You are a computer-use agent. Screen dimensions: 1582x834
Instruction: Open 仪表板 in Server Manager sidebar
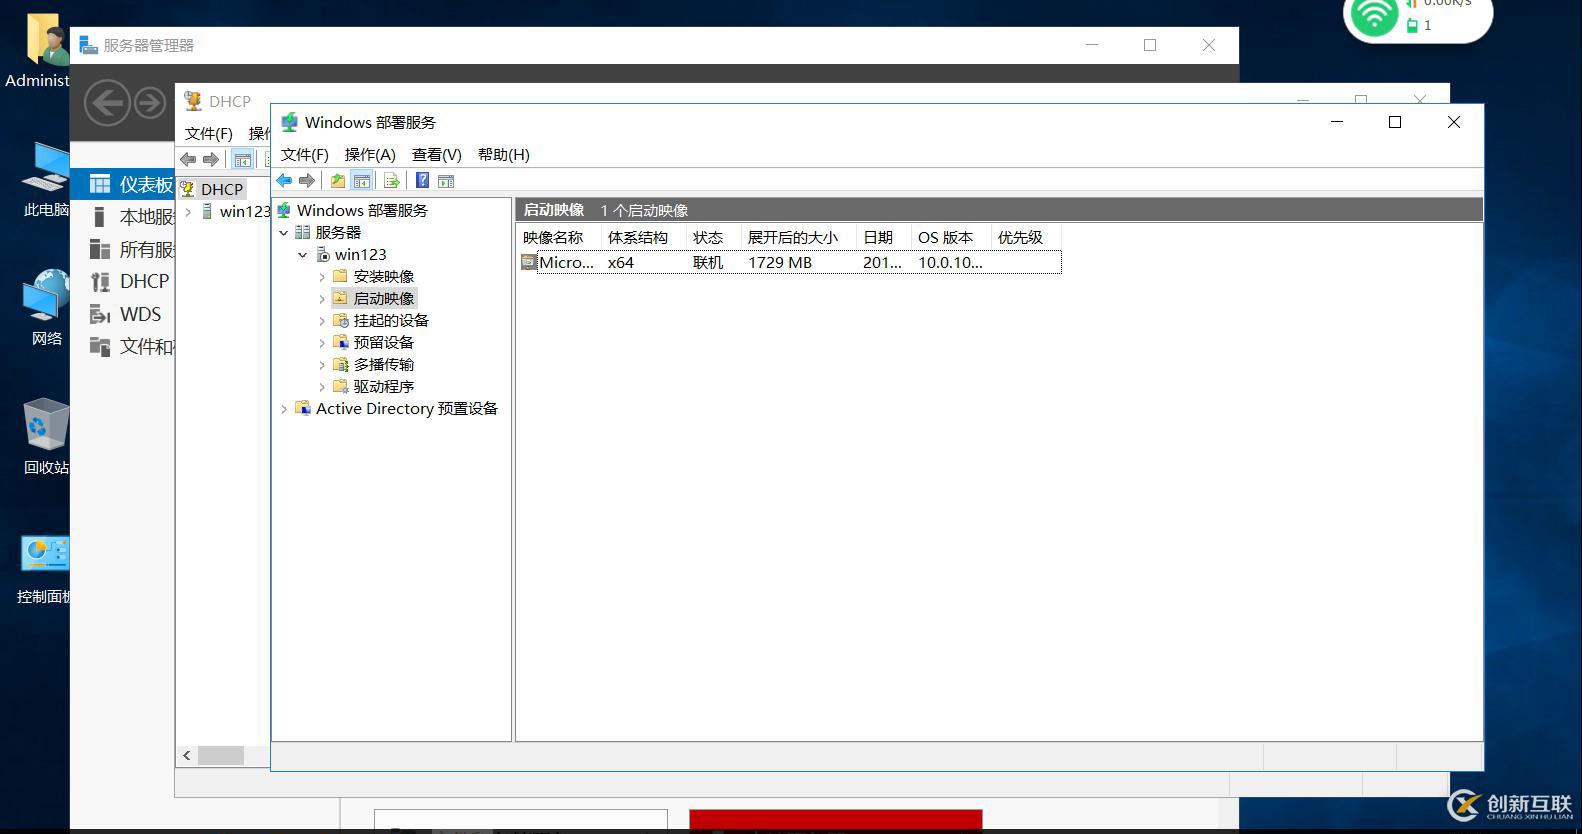124,184
